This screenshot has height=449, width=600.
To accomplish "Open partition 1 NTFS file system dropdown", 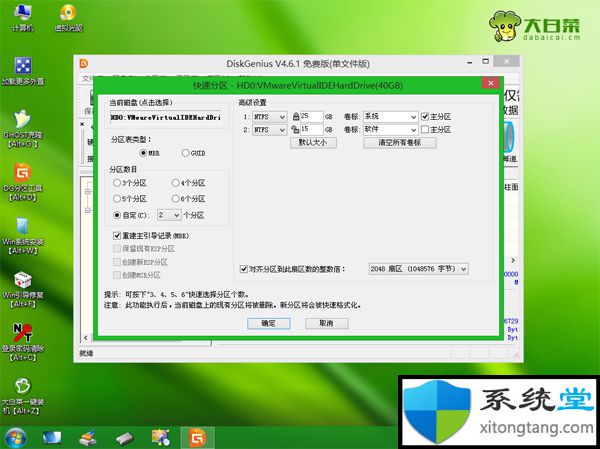I will (x=269, y=117).
